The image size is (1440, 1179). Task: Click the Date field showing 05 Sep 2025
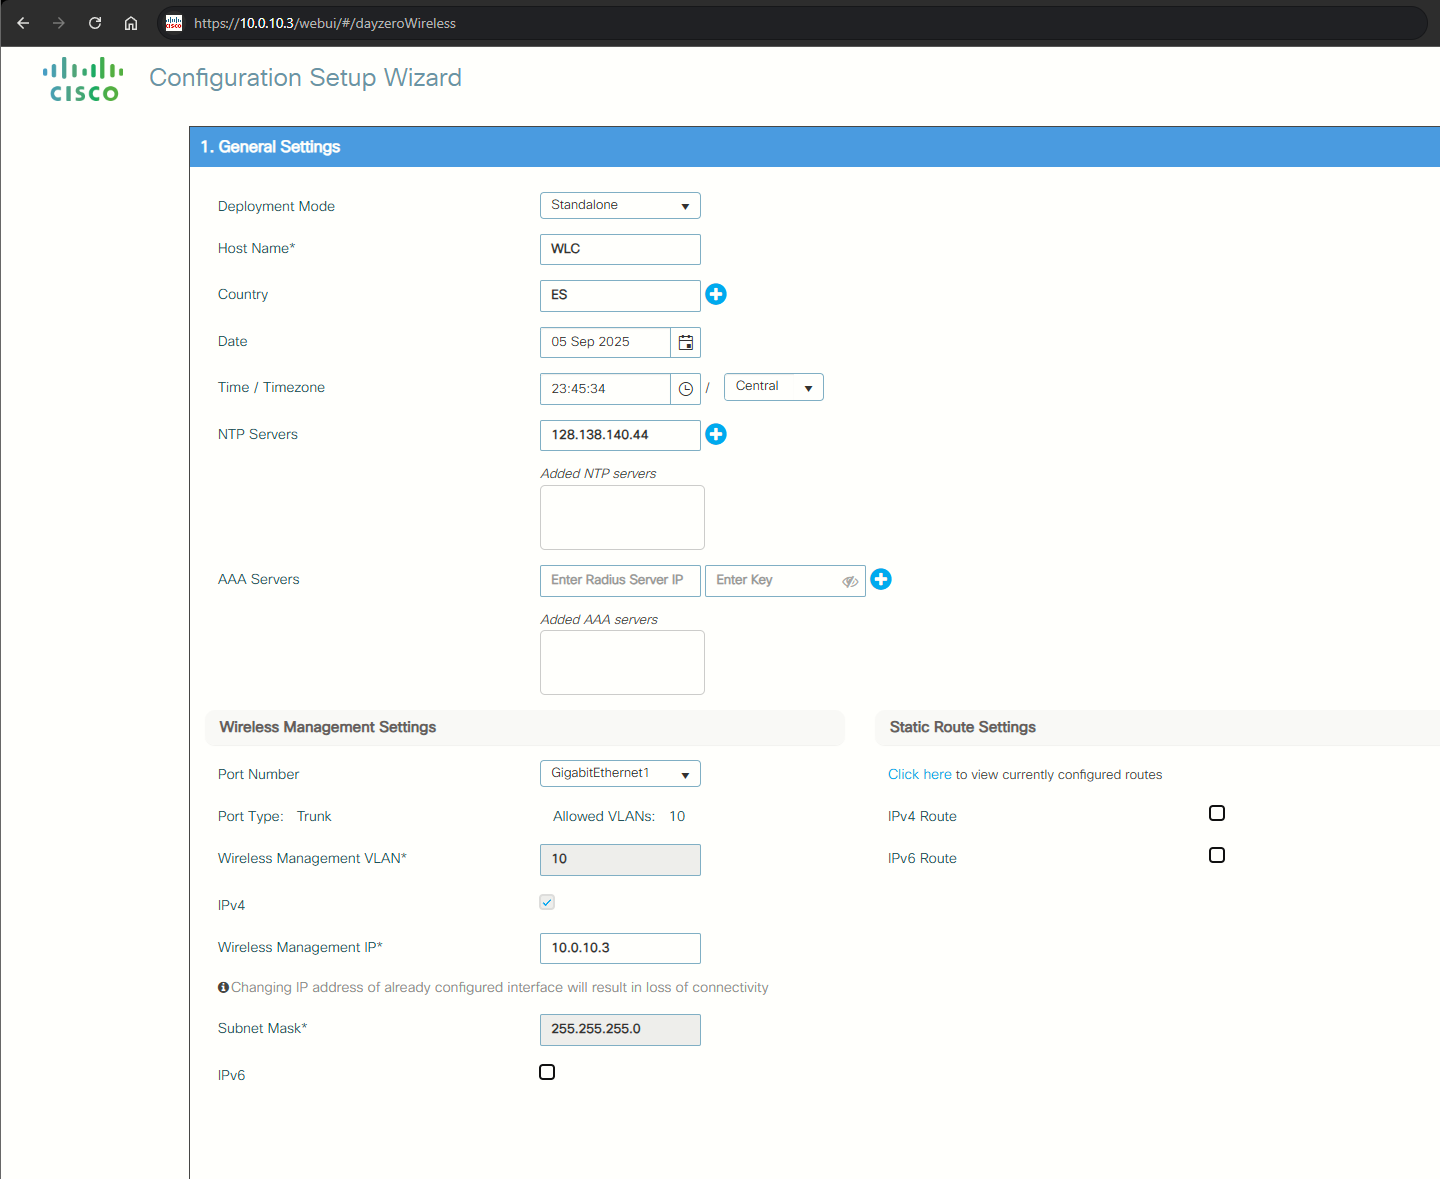tap(606, 342)
